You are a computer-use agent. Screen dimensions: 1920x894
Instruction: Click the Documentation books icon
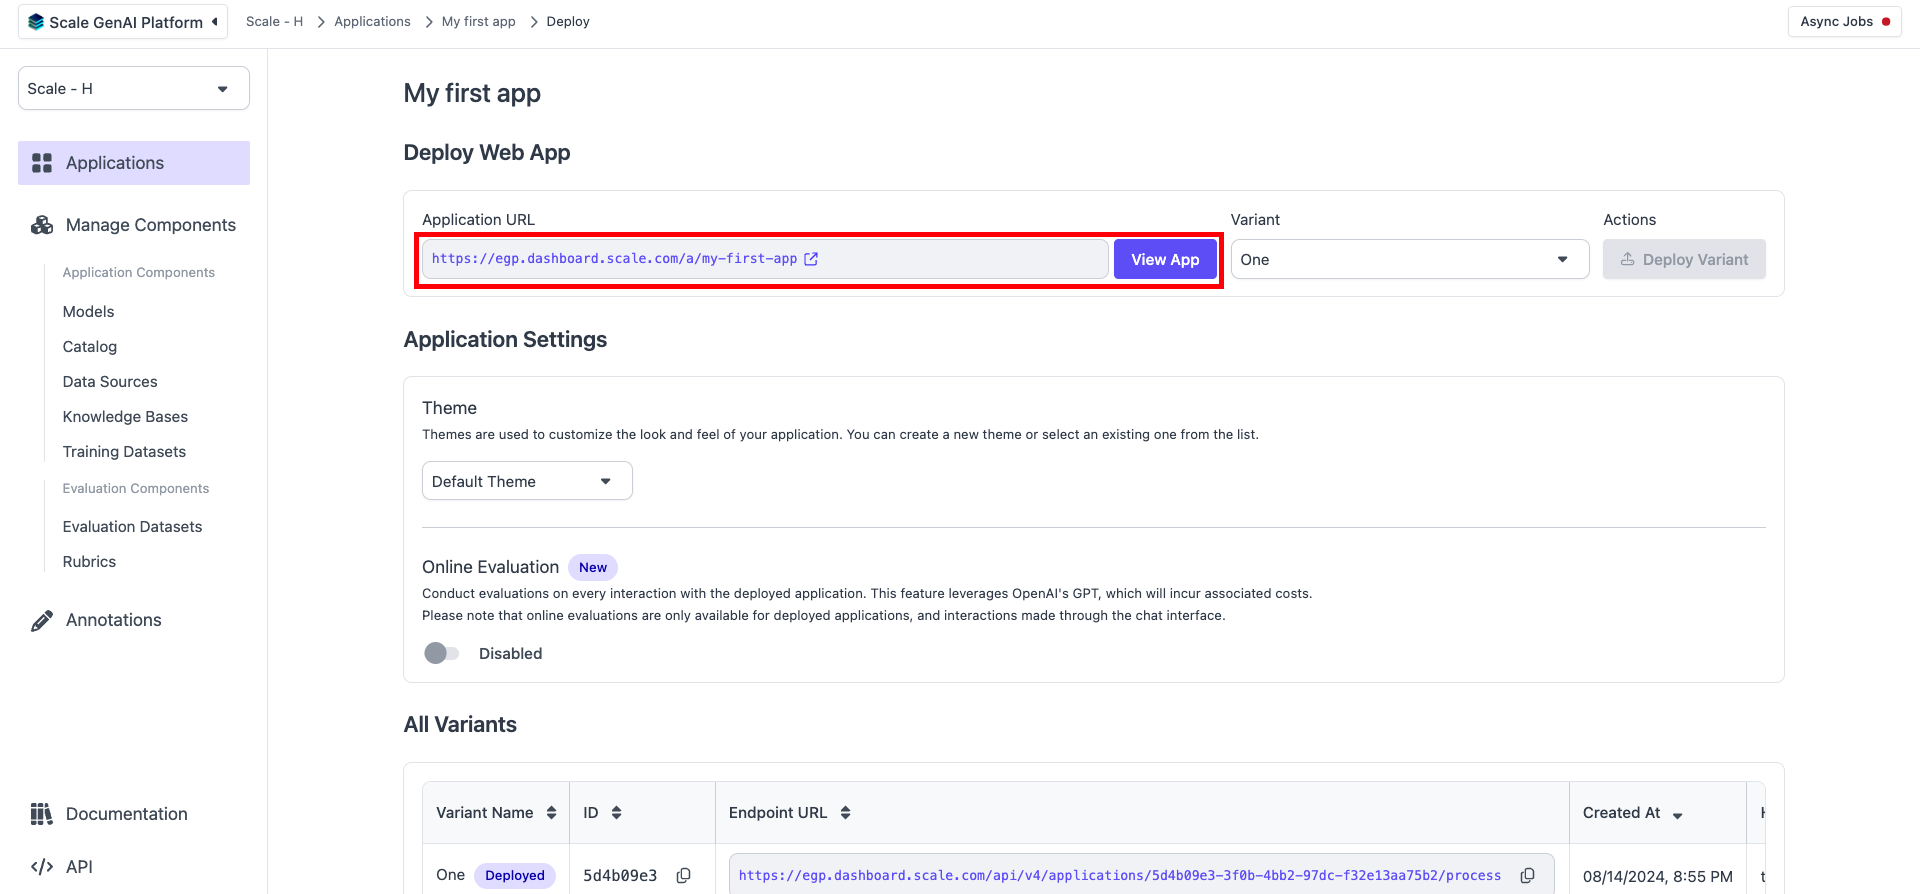42,814
